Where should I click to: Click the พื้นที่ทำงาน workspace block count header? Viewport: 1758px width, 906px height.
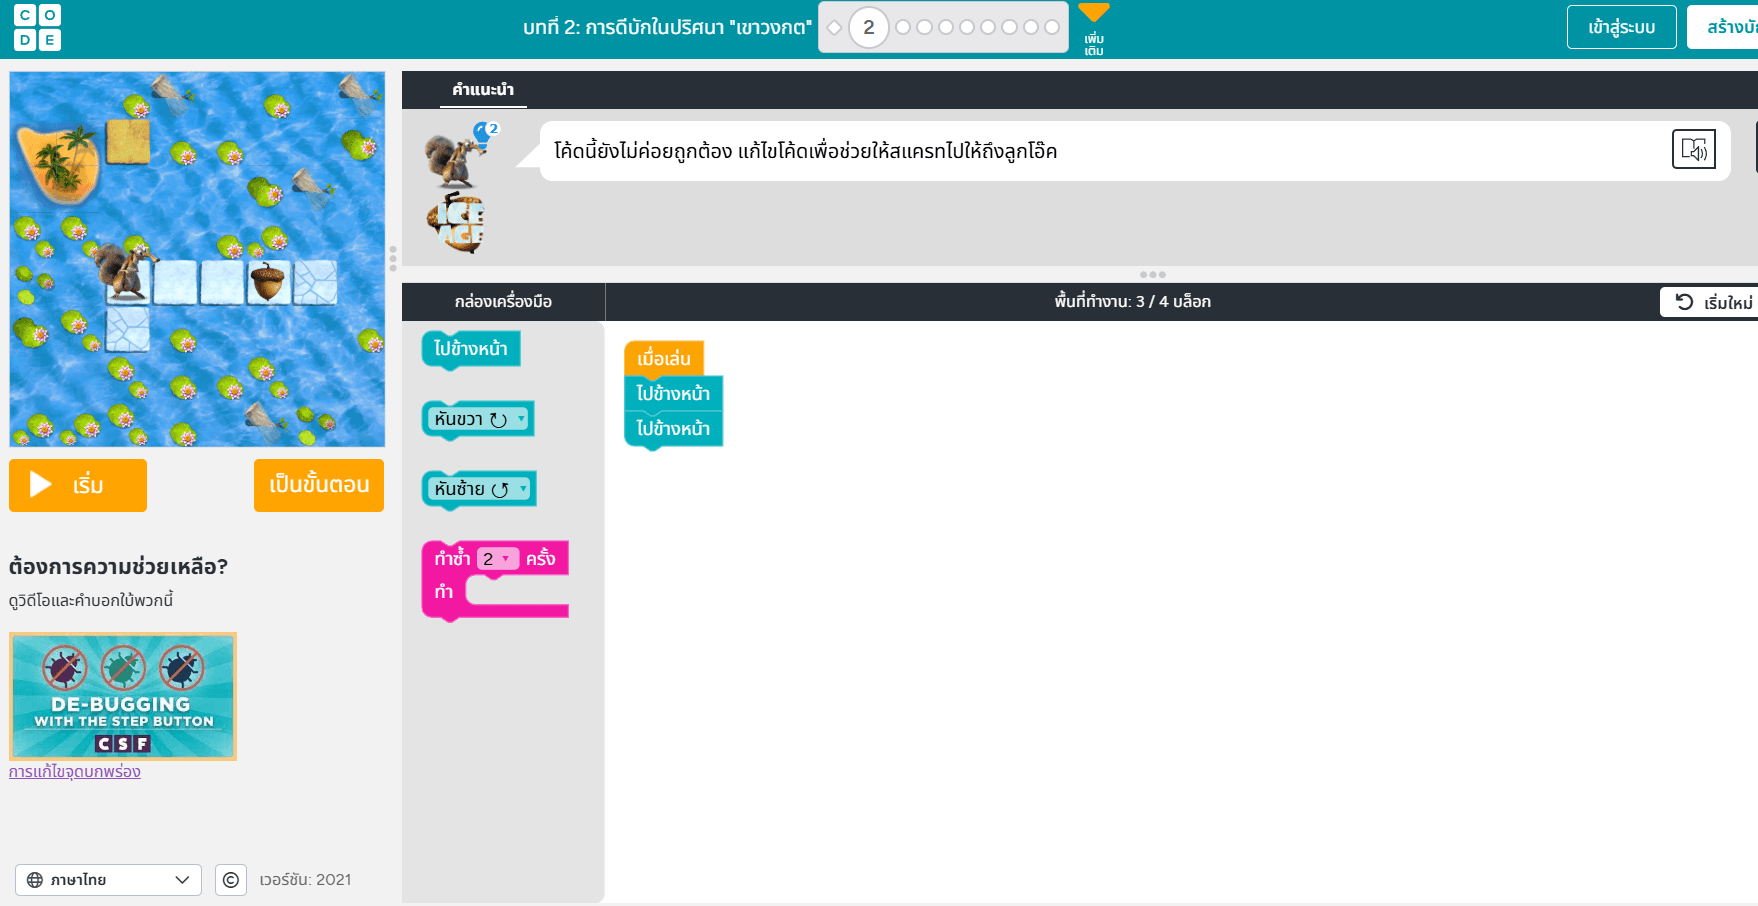pos(1132,302)
